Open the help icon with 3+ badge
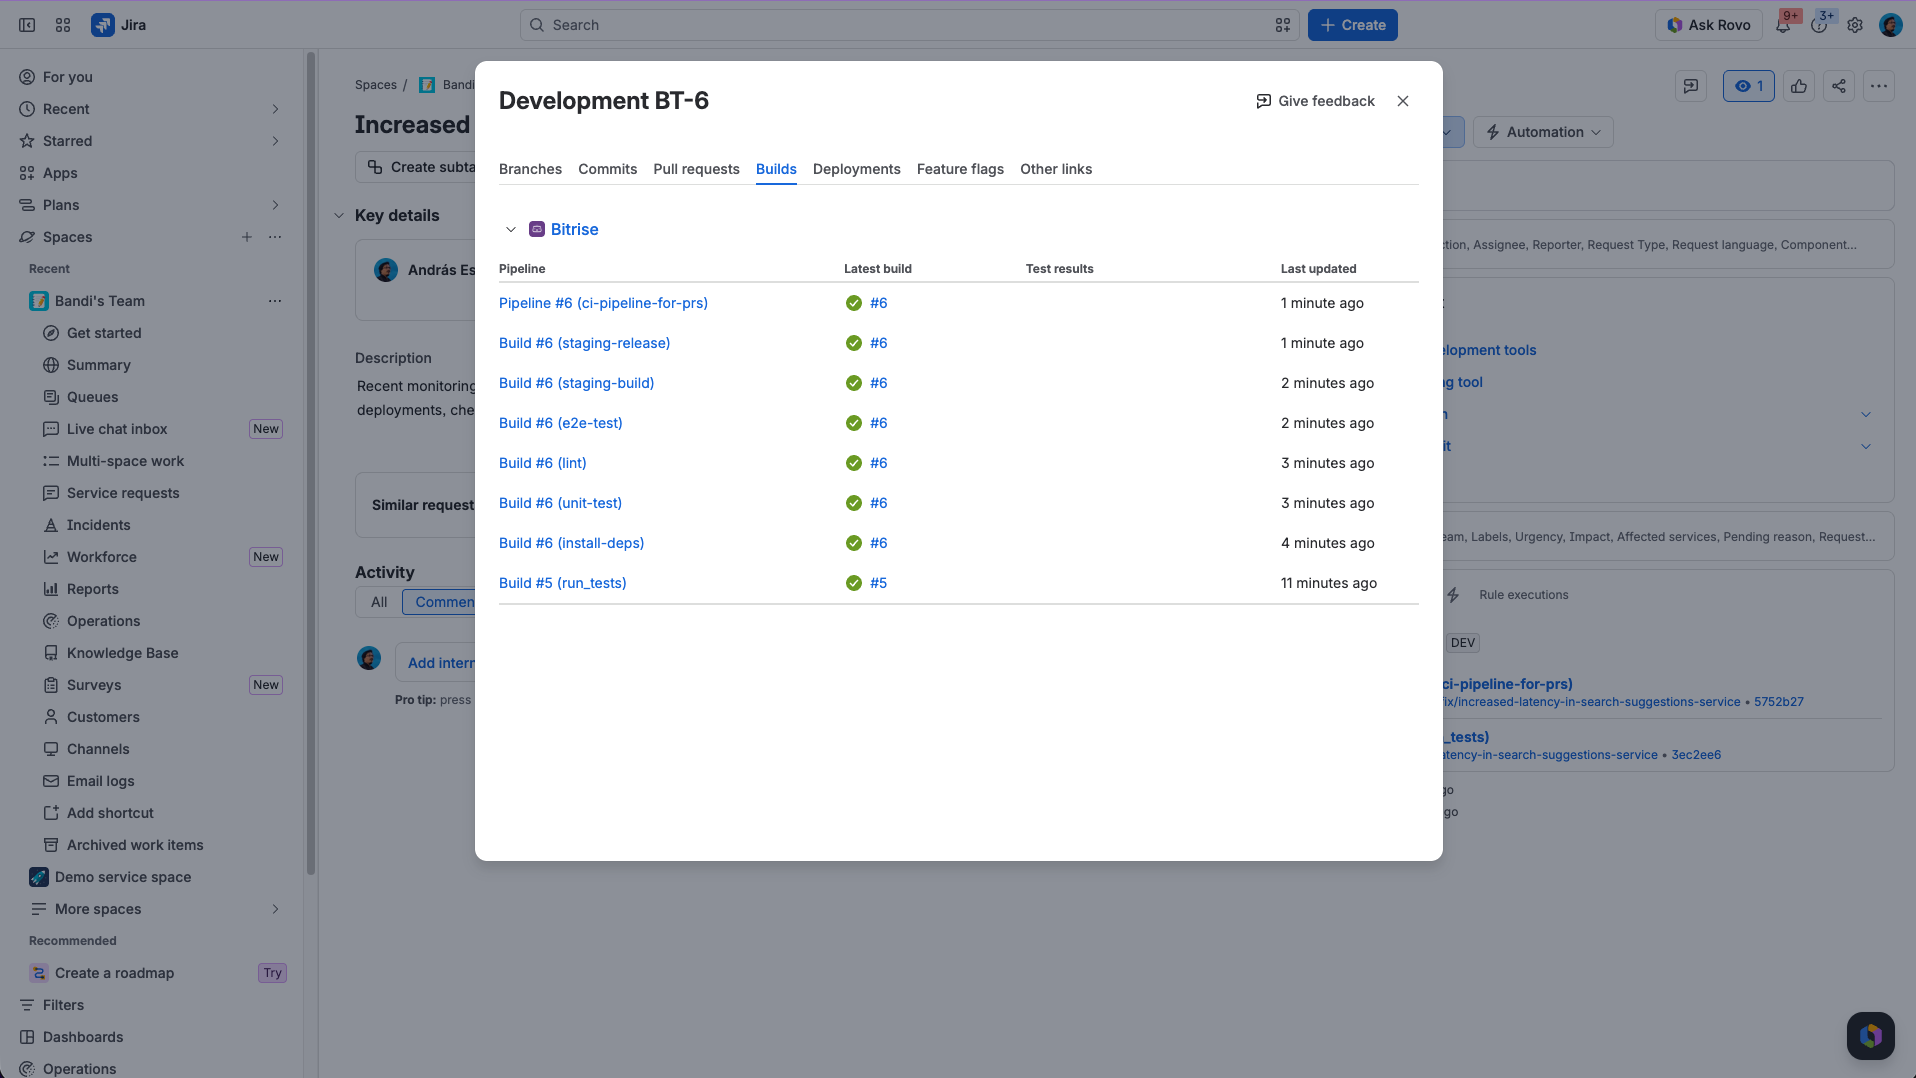The height and width of the screenshot is (1078, 1916). point(1819,25)
